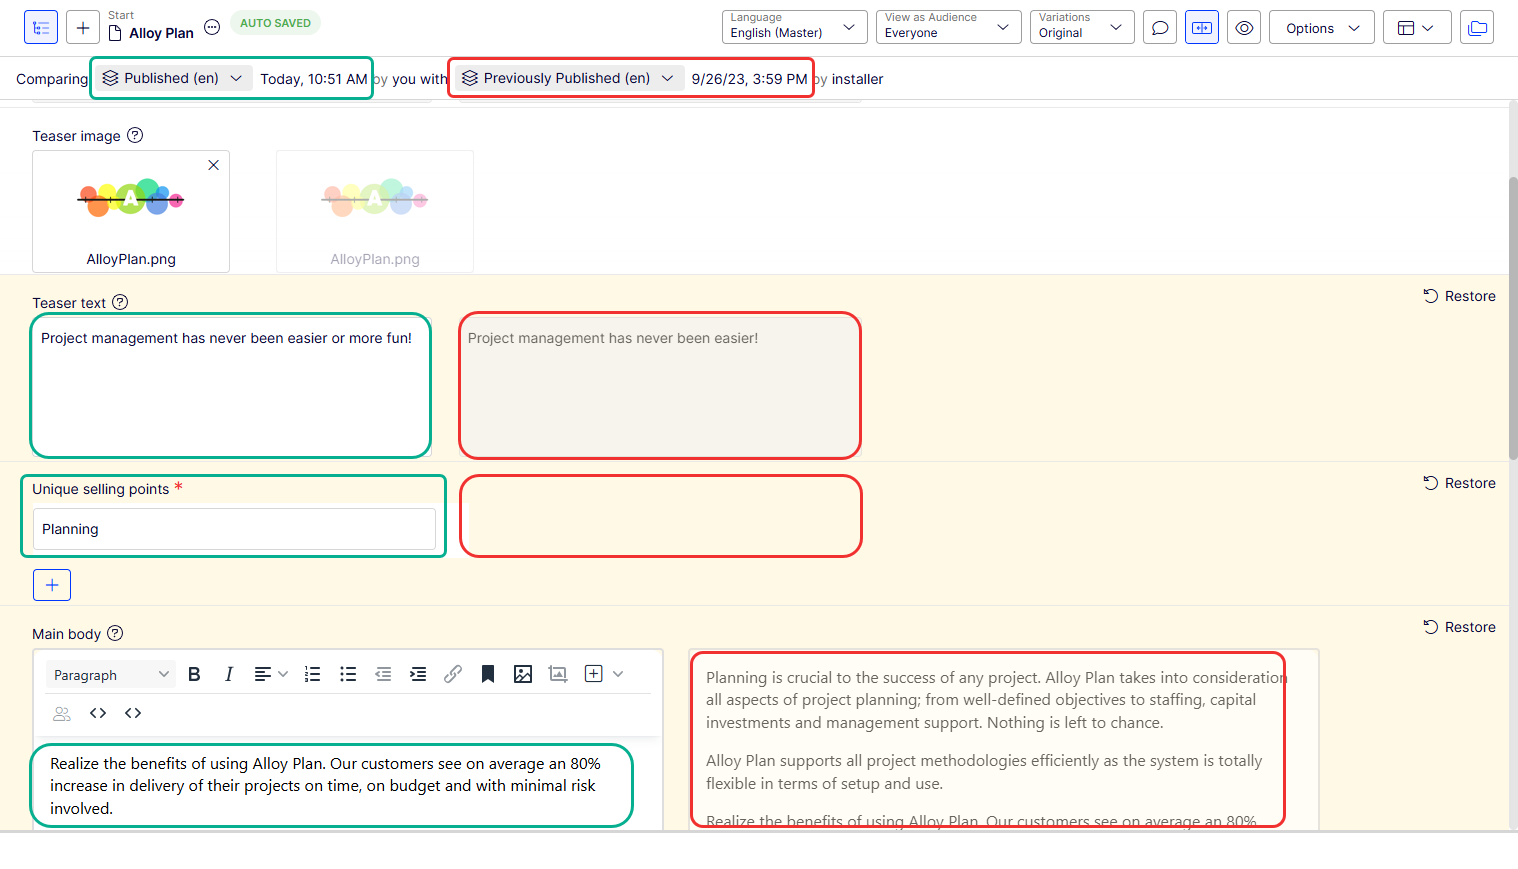
Task: Toggle the compare versions icon
Action: click(x=1202, y=28)
